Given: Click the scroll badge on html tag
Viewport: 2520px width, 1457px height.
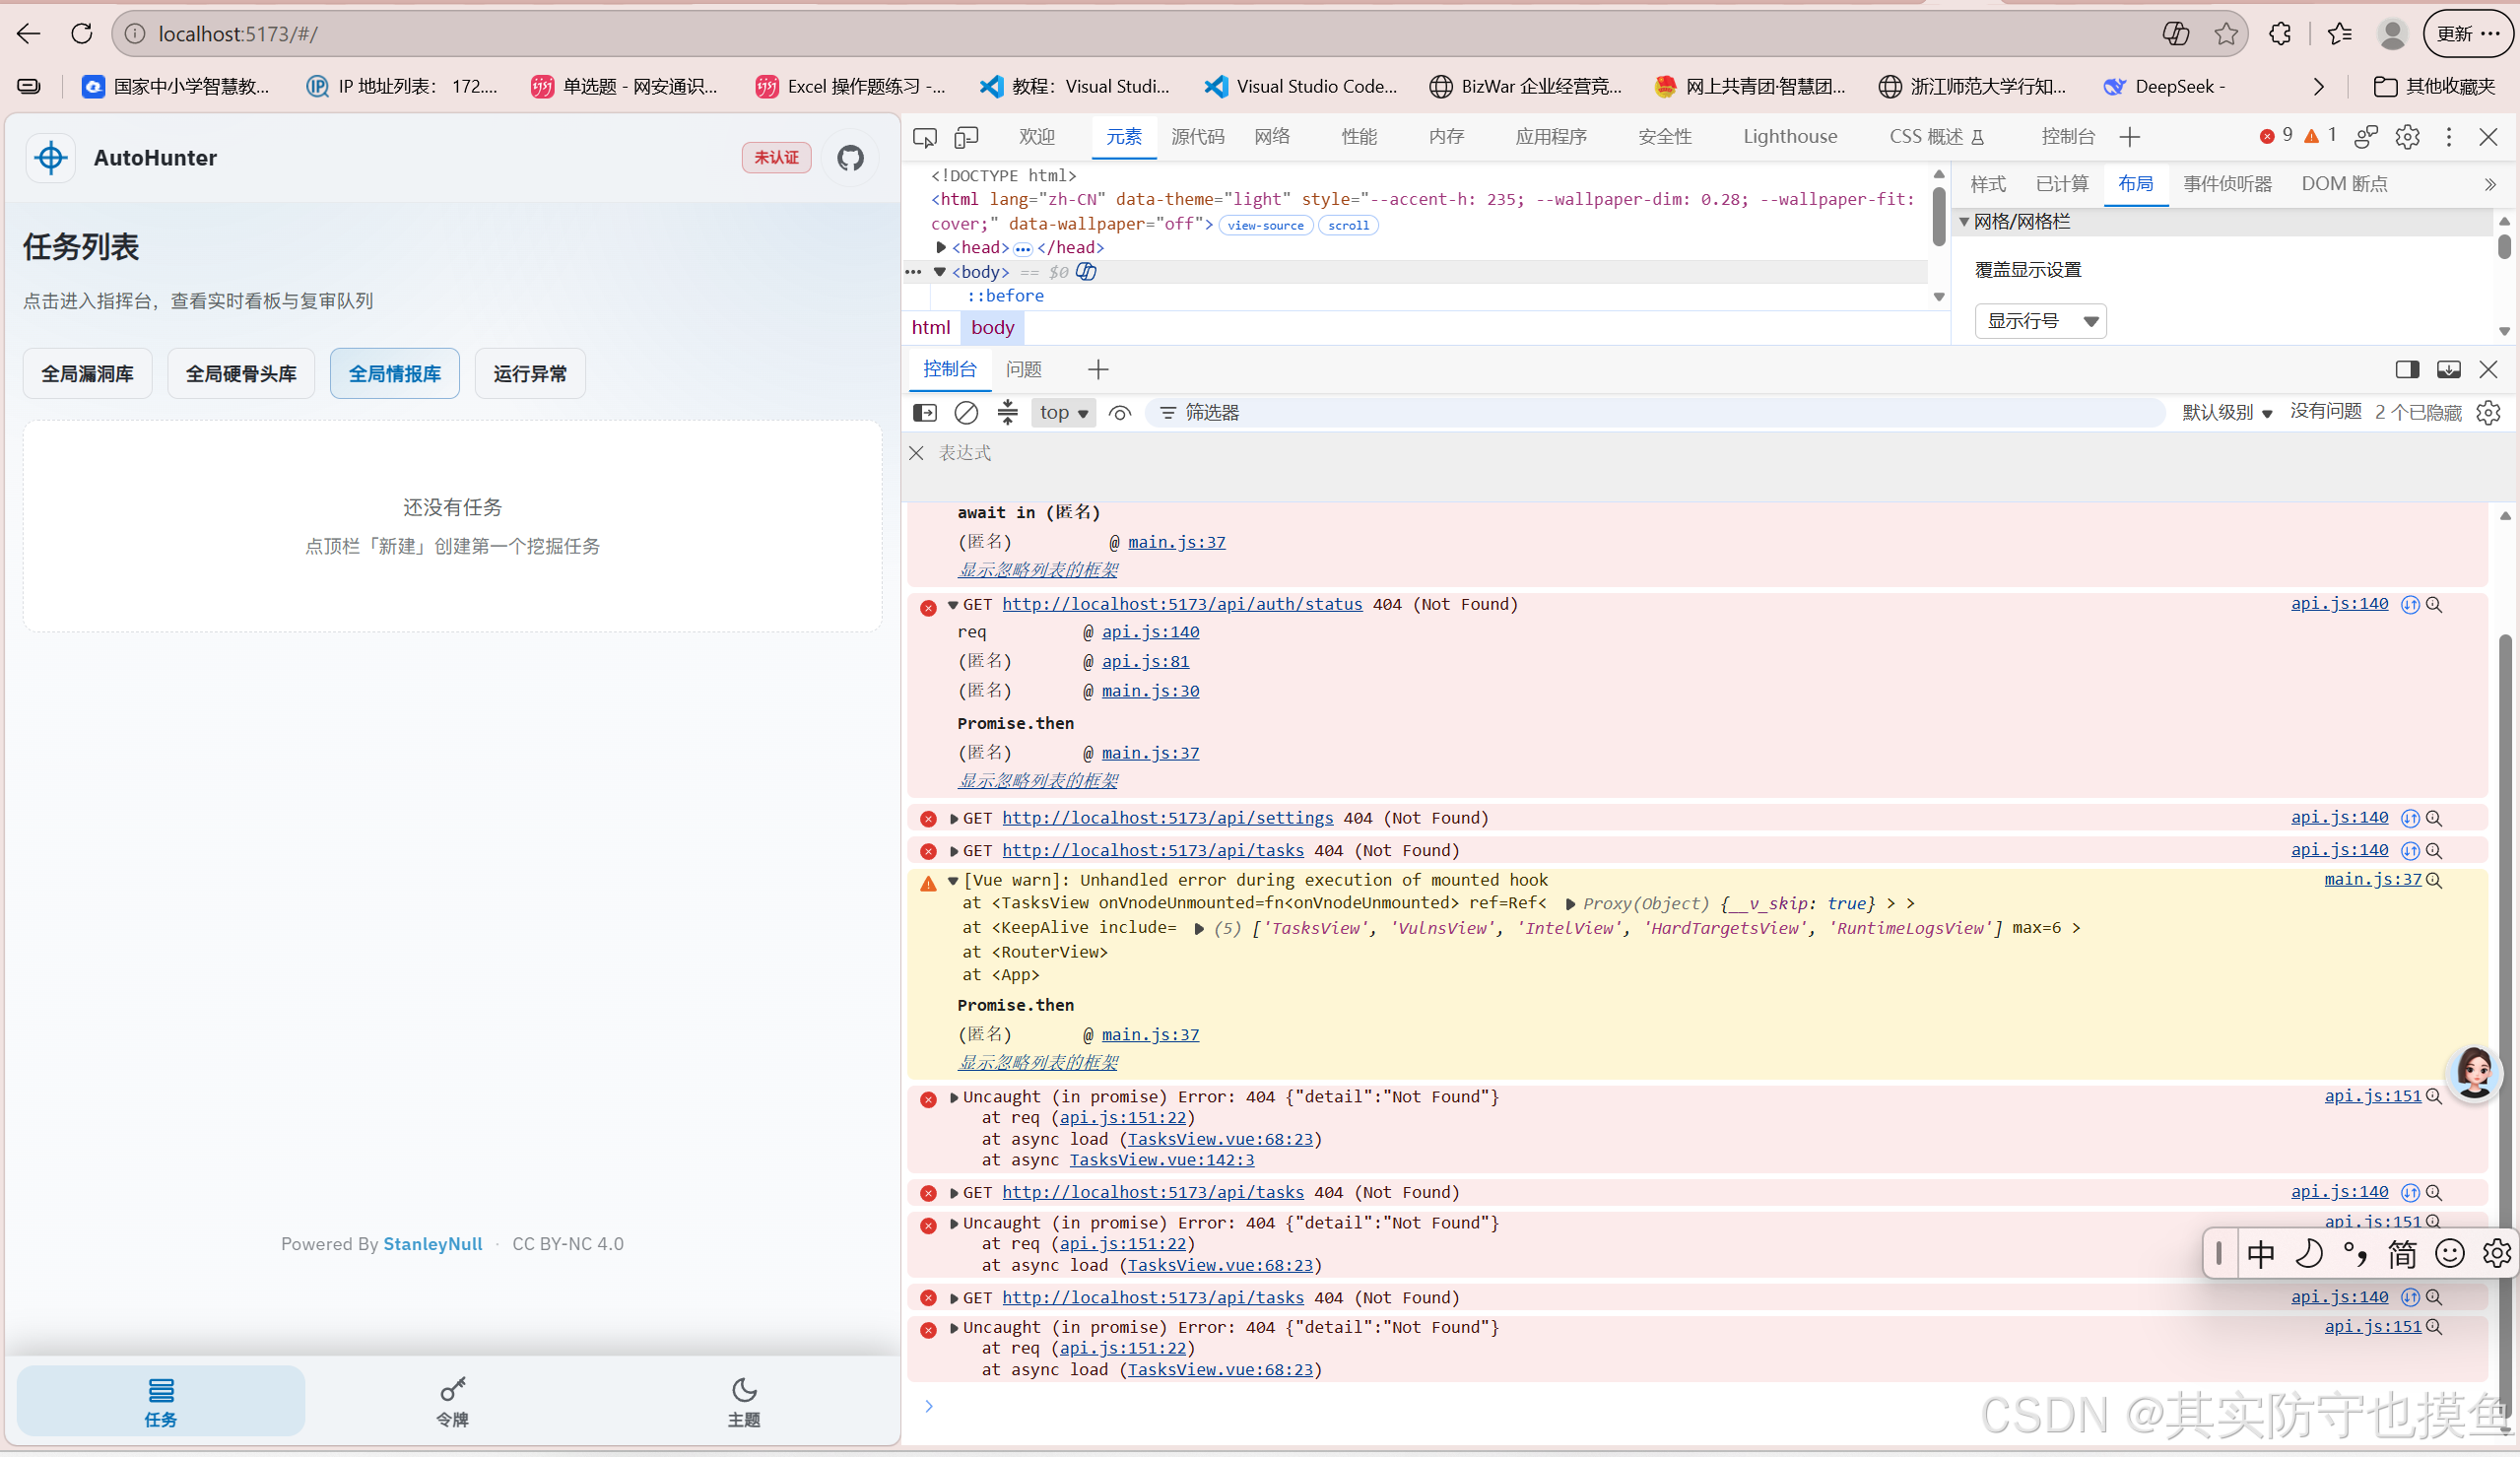Looking at the screenshot, I should 1348,225.
